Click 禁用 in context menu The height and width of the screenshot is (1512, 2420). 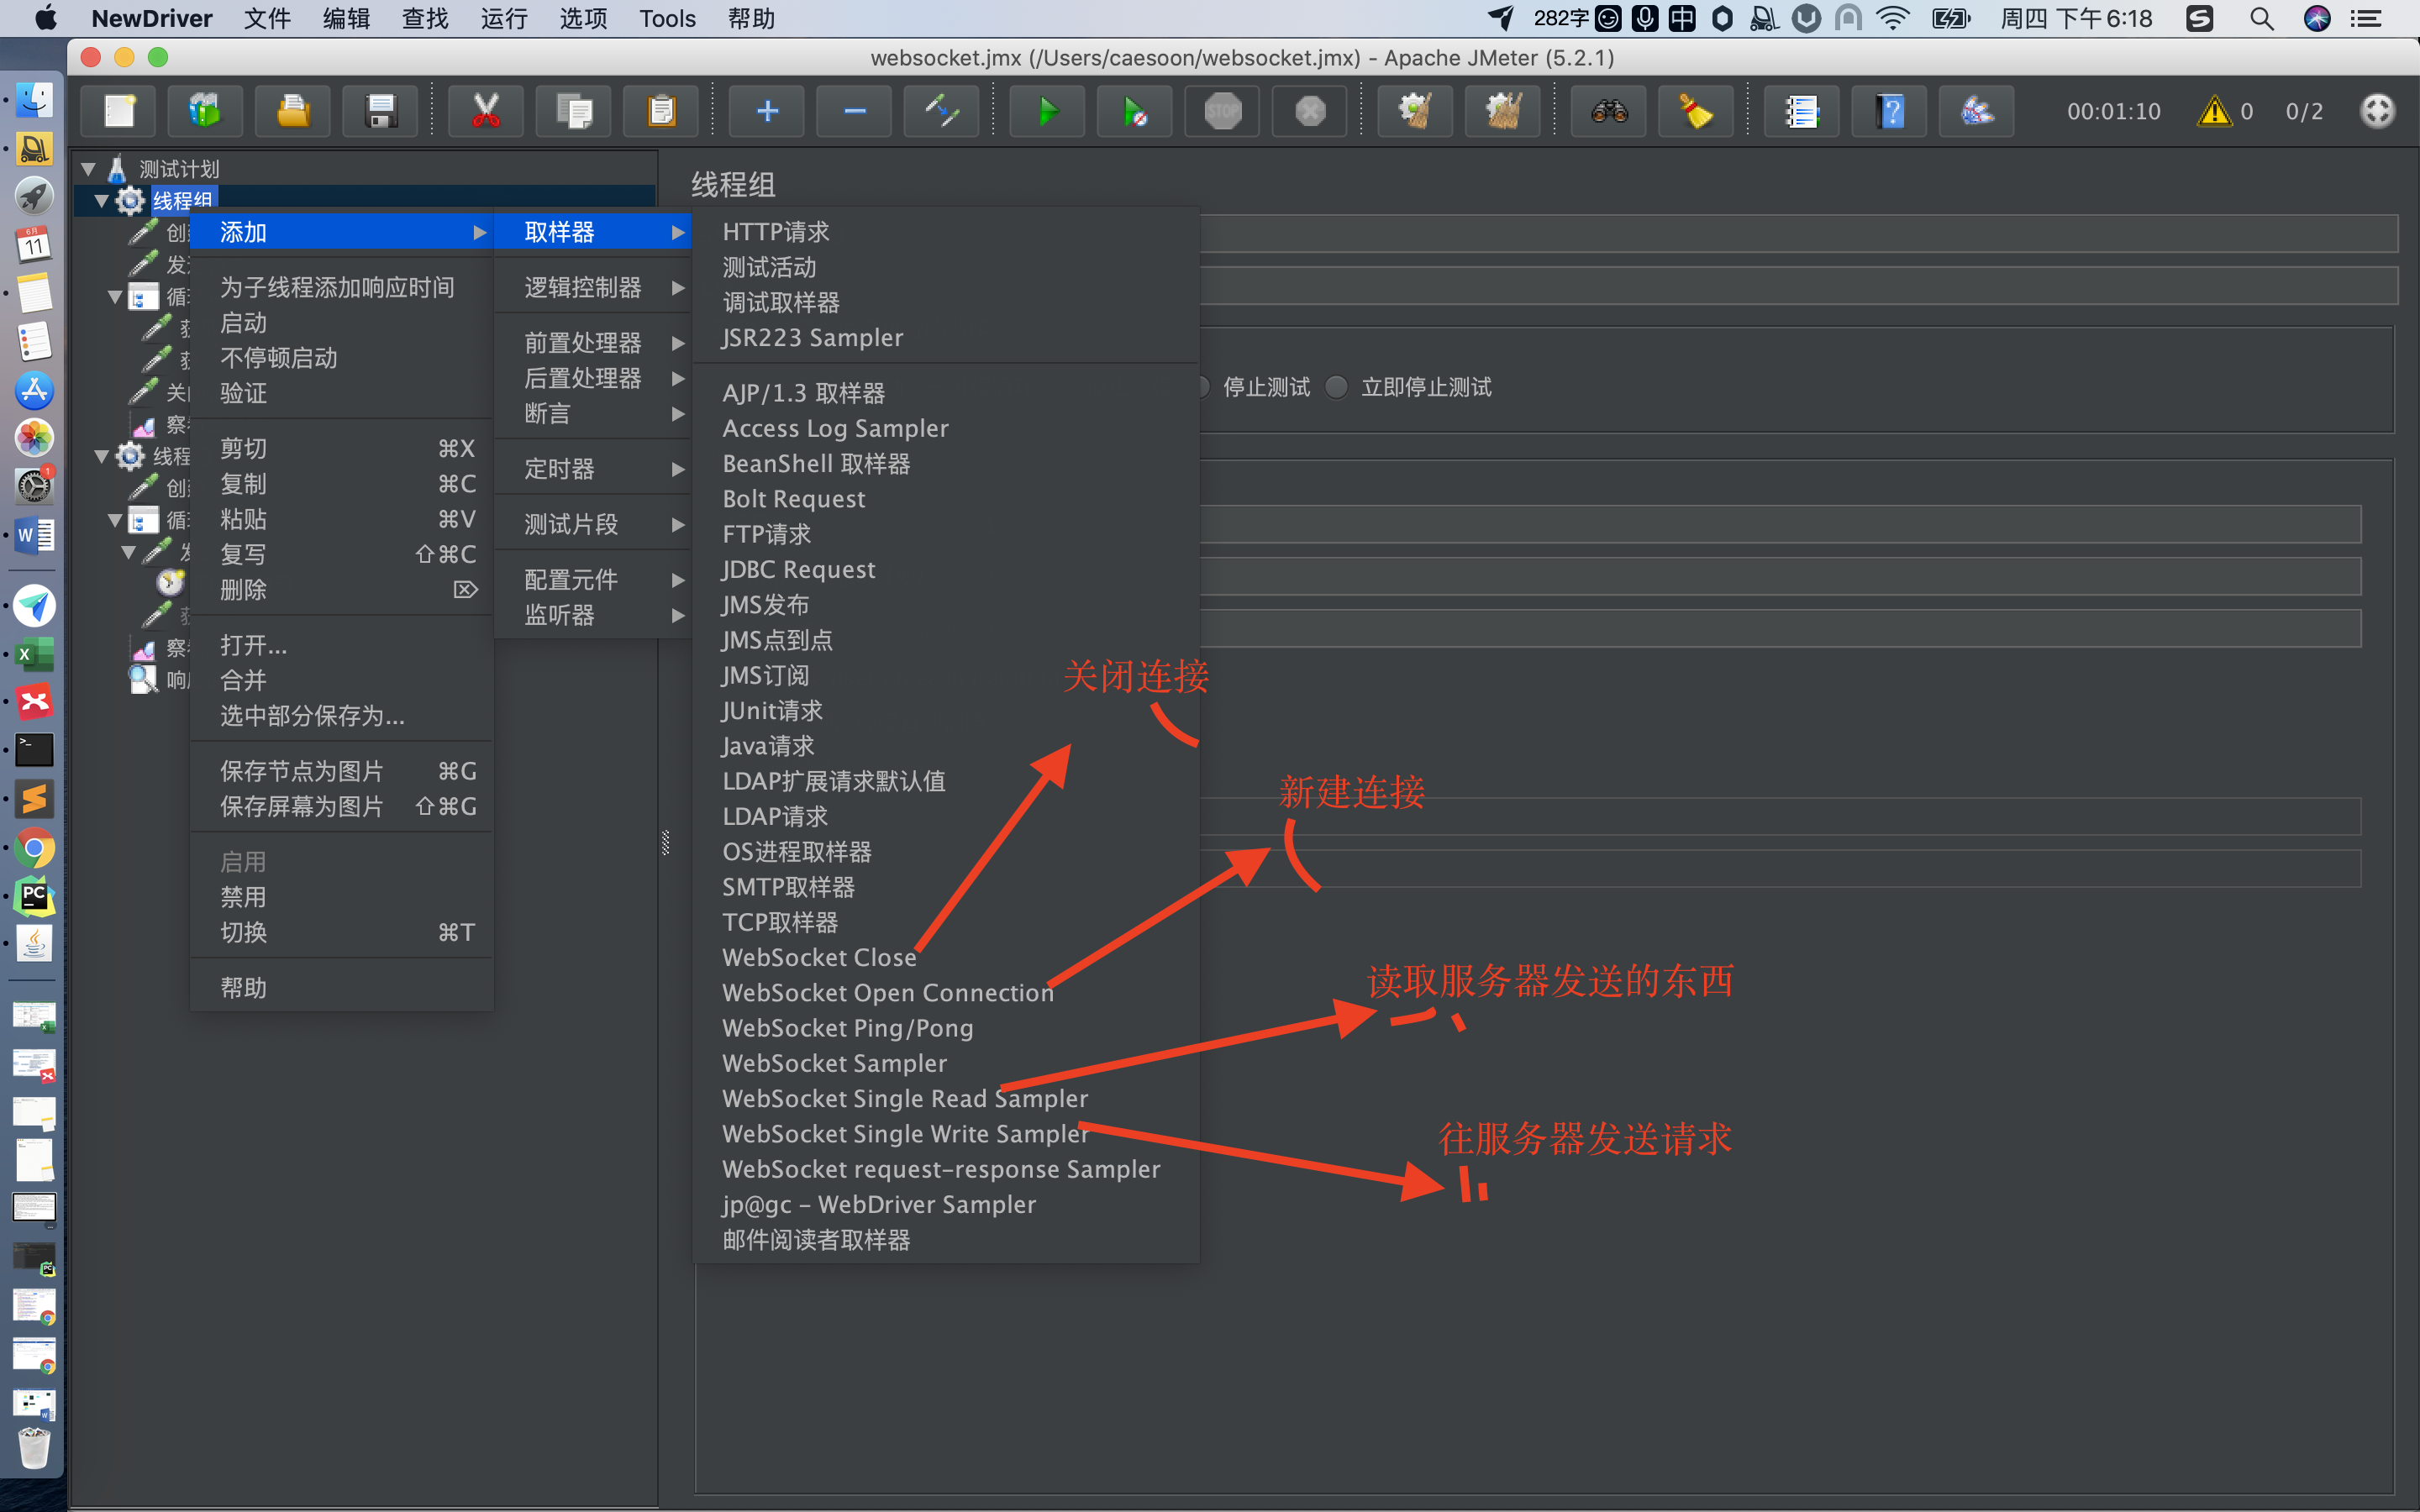[x=243, y=897]
